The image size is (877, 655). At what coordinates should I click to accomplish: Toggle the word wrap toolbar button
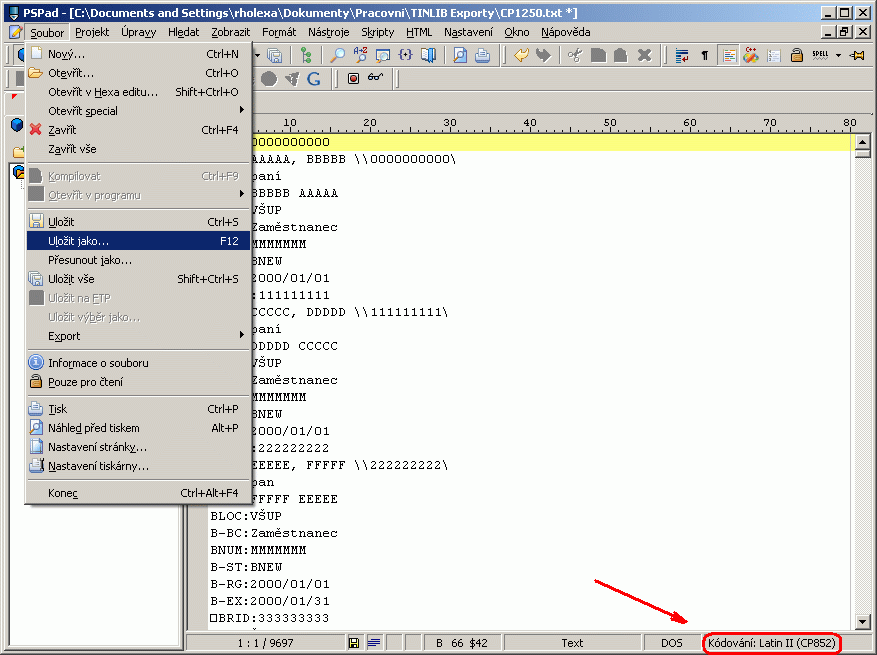pyautogui.click(x=683, y=55)
